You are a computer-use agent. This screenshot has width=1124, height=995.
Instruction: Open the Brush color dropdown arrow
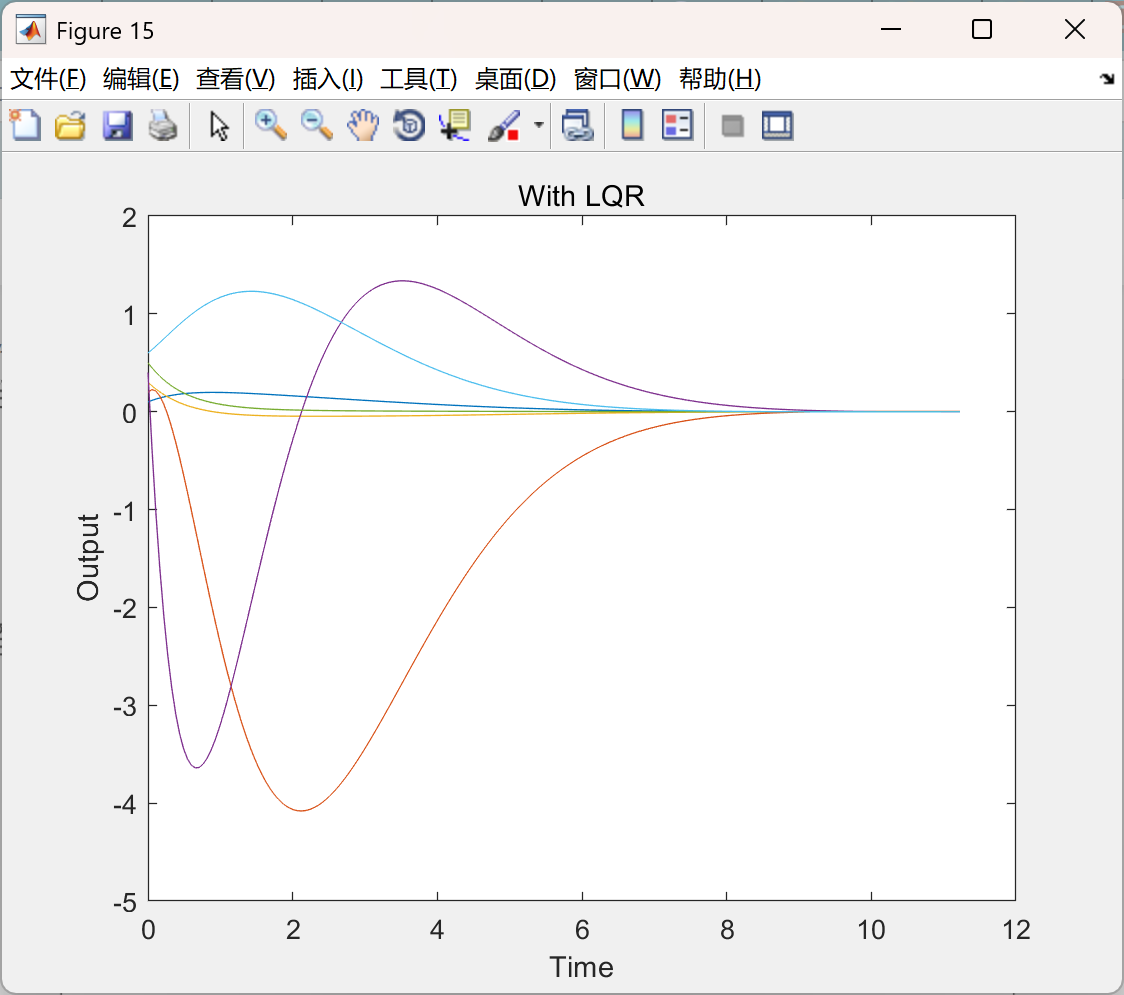point(539,125)
